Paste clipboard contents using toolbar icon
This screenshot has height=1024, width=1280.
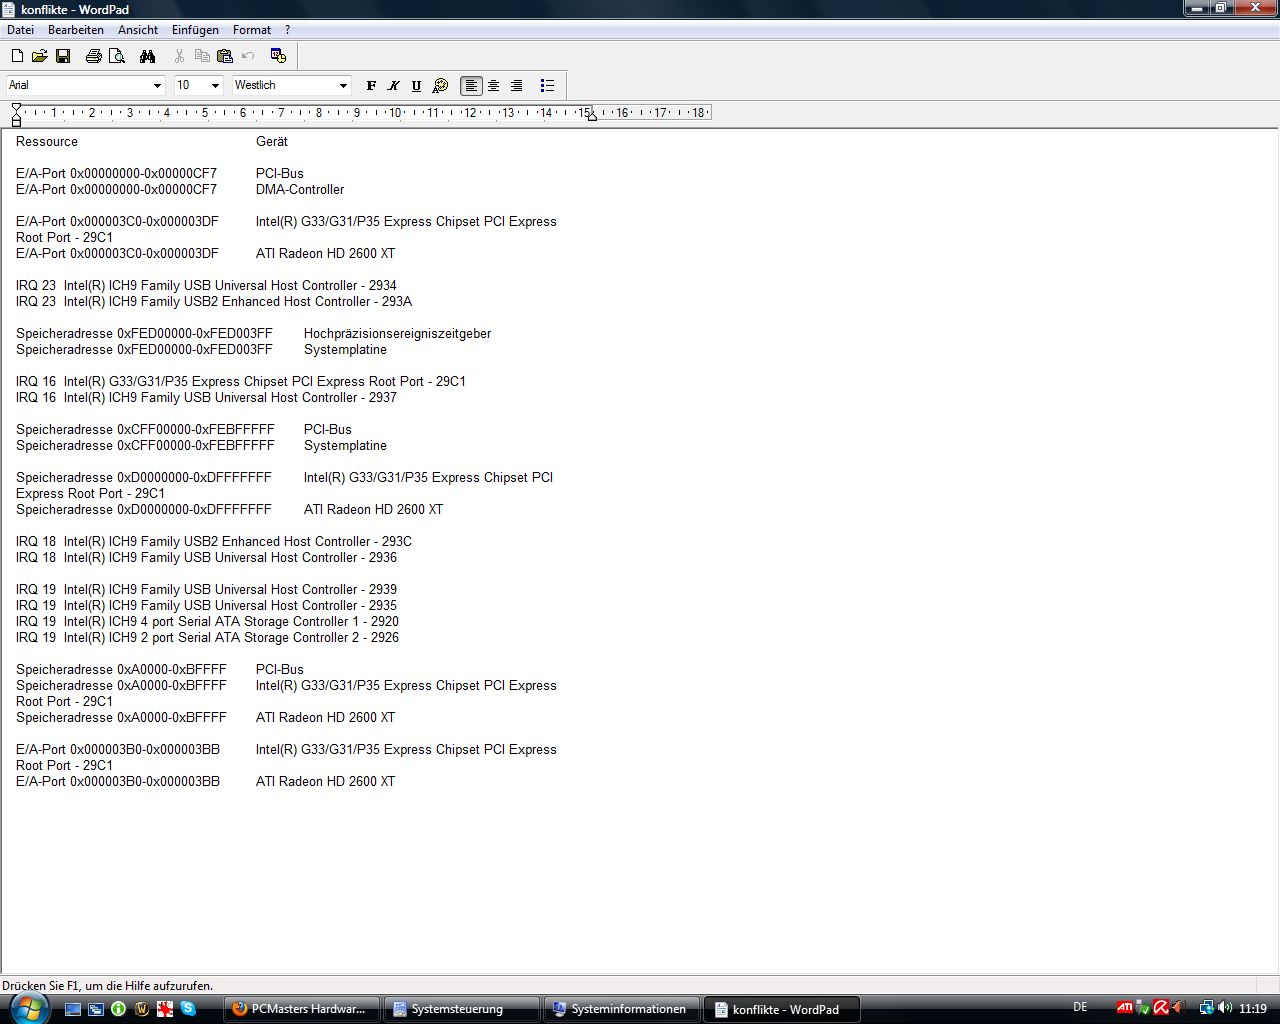click(225, 56)
